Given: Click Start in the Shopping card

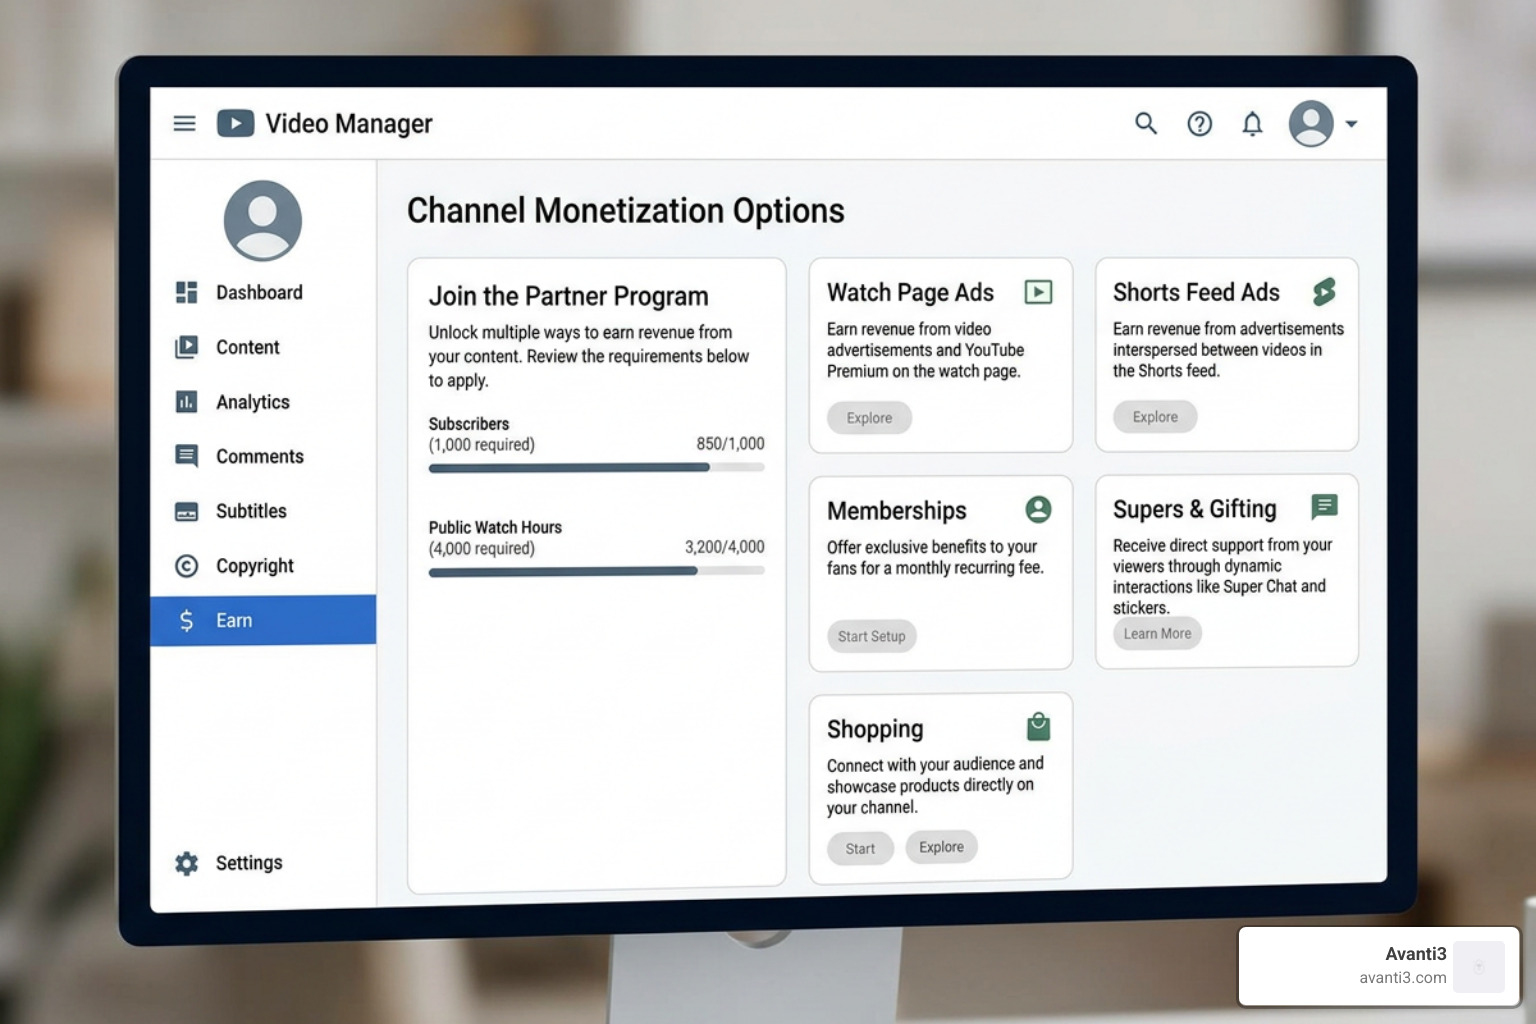Looking at the screenshot, I should pyautogui.click(x=860, y=849).
